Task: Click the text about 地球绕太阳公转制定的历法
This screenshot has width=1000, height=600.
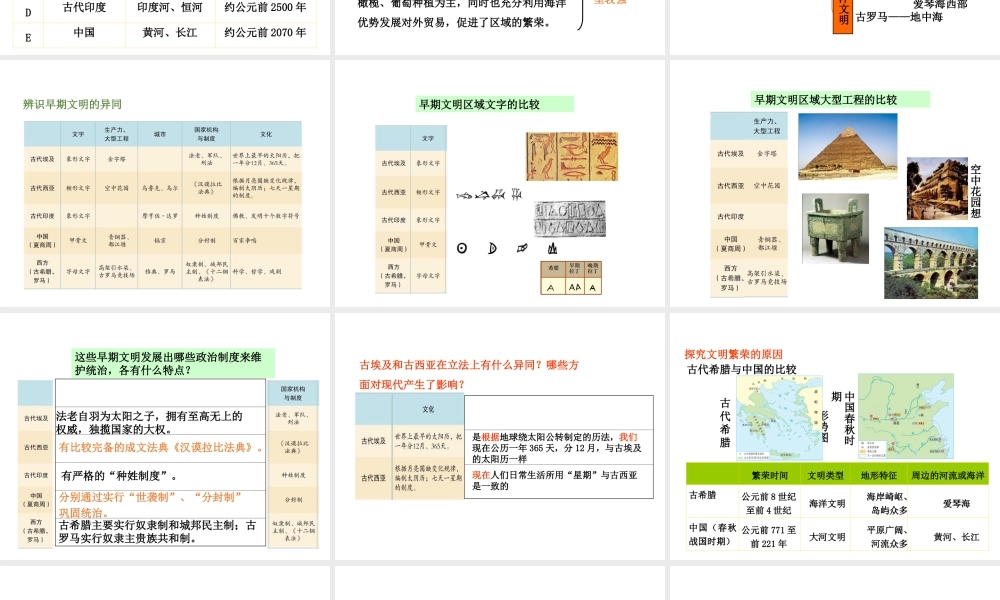Action: 557,448
